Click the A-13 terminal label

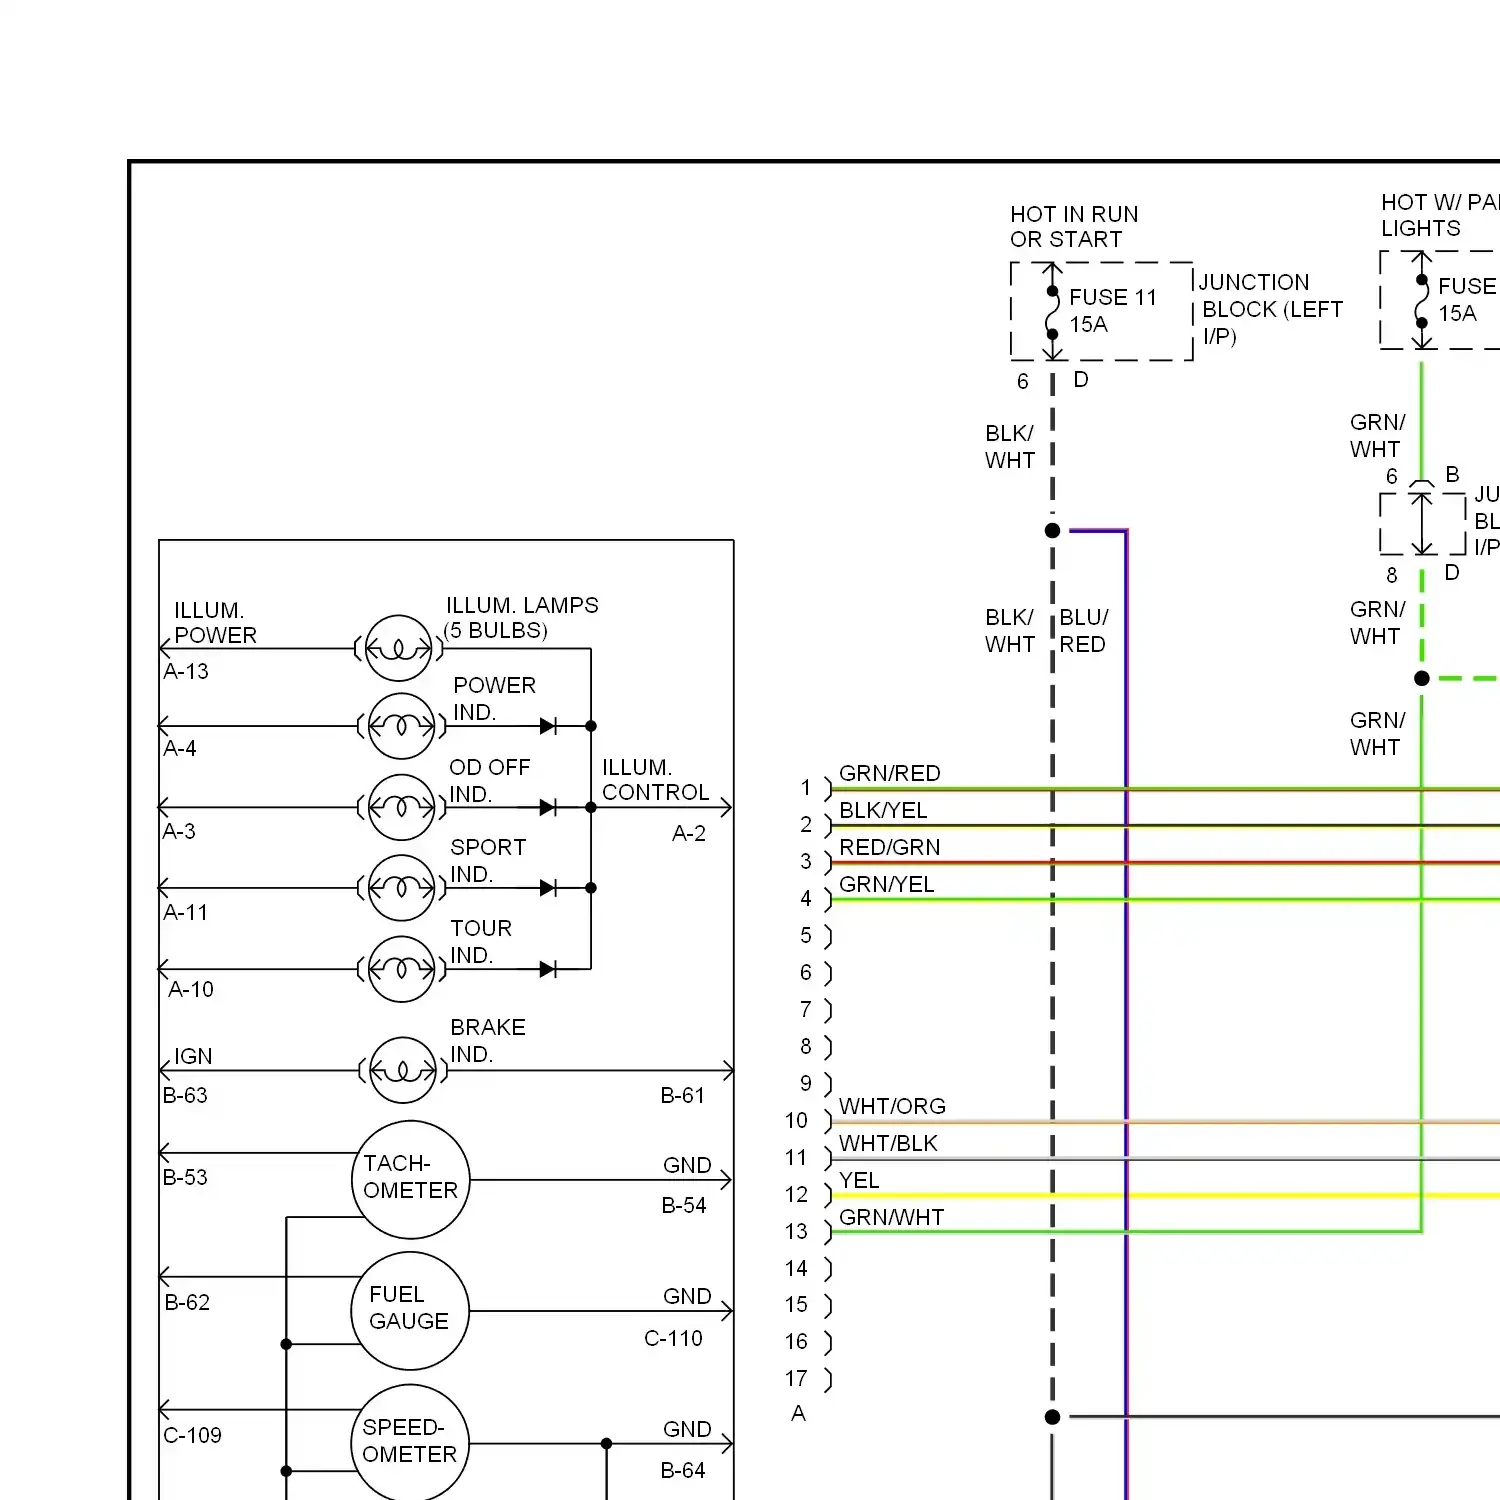click(186, 672)
